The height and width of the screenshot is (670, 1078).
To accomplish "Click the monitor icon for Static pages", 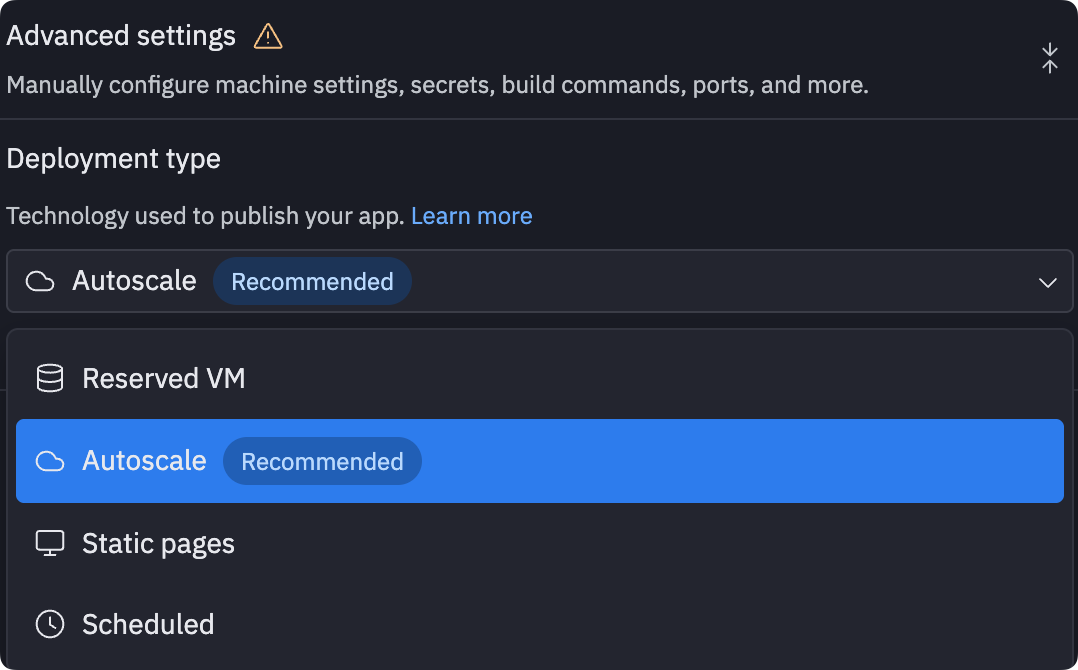I will point(49,543).
